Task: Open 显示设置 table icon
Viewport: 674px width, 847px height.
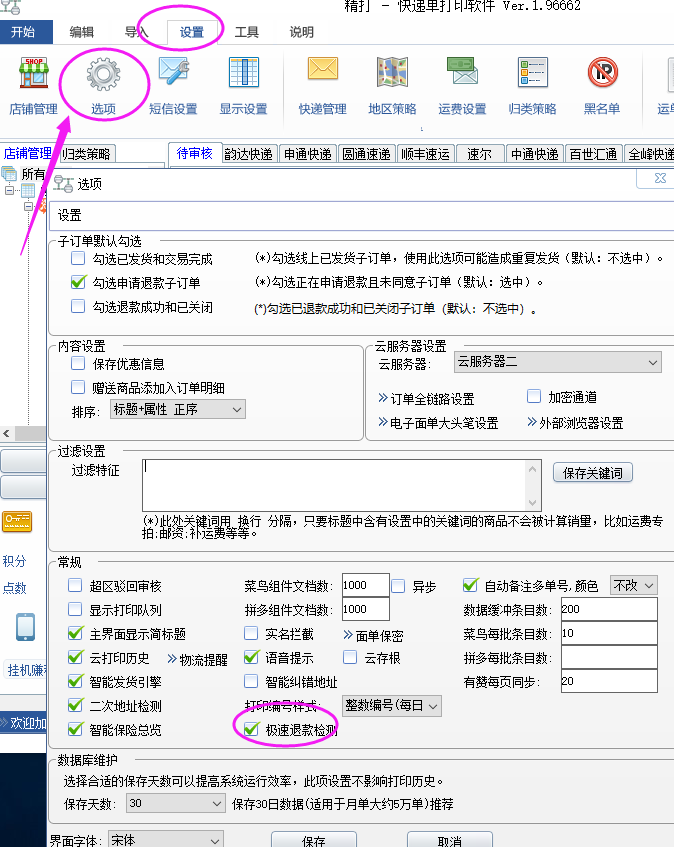Action: pos(244,72)
